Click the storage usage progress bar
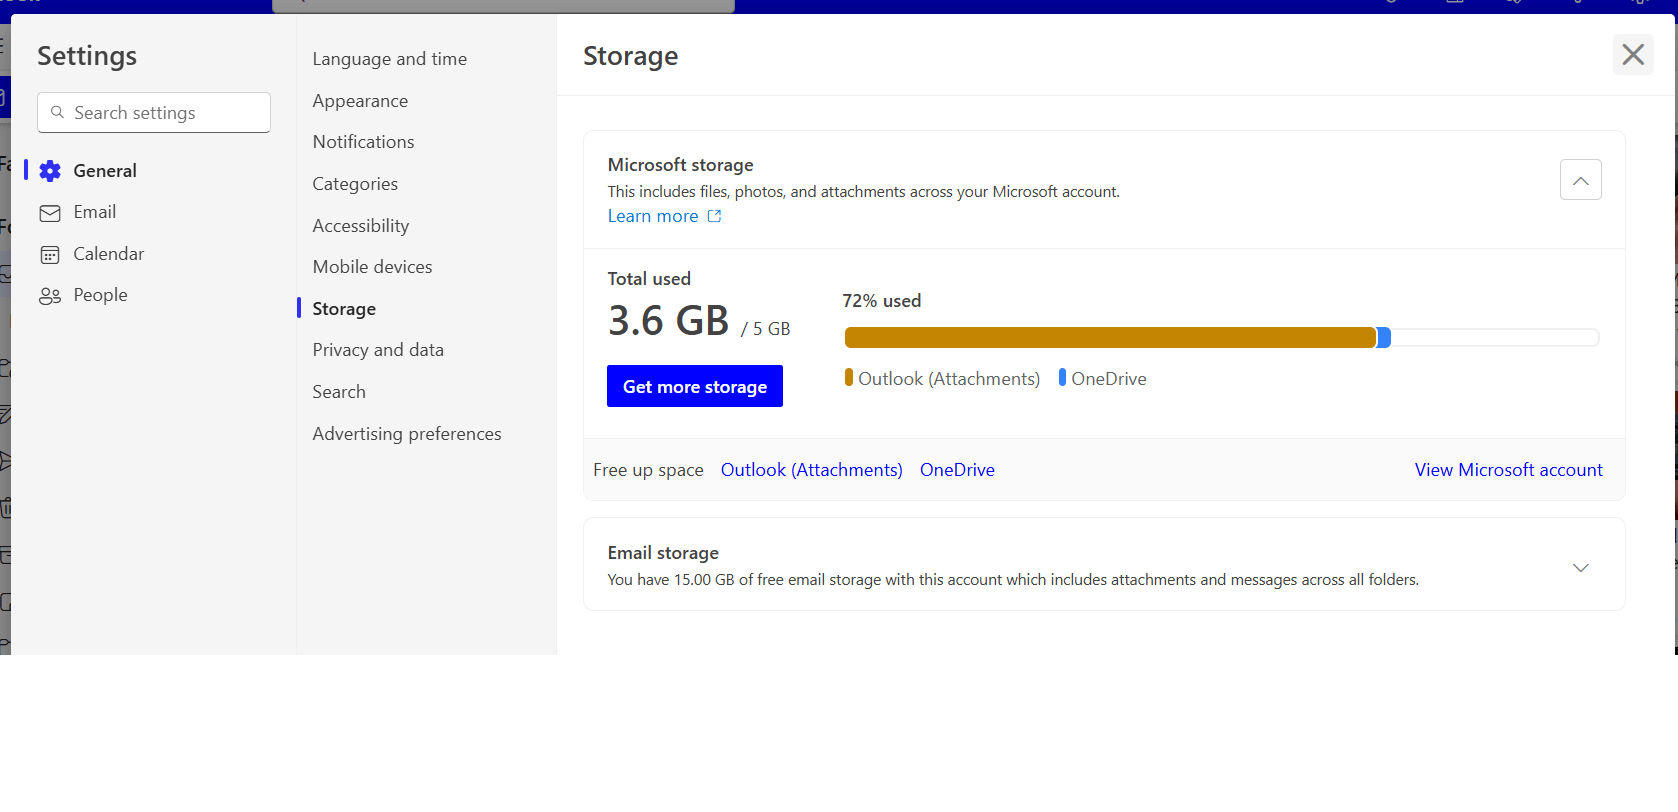 point(1220,338)
